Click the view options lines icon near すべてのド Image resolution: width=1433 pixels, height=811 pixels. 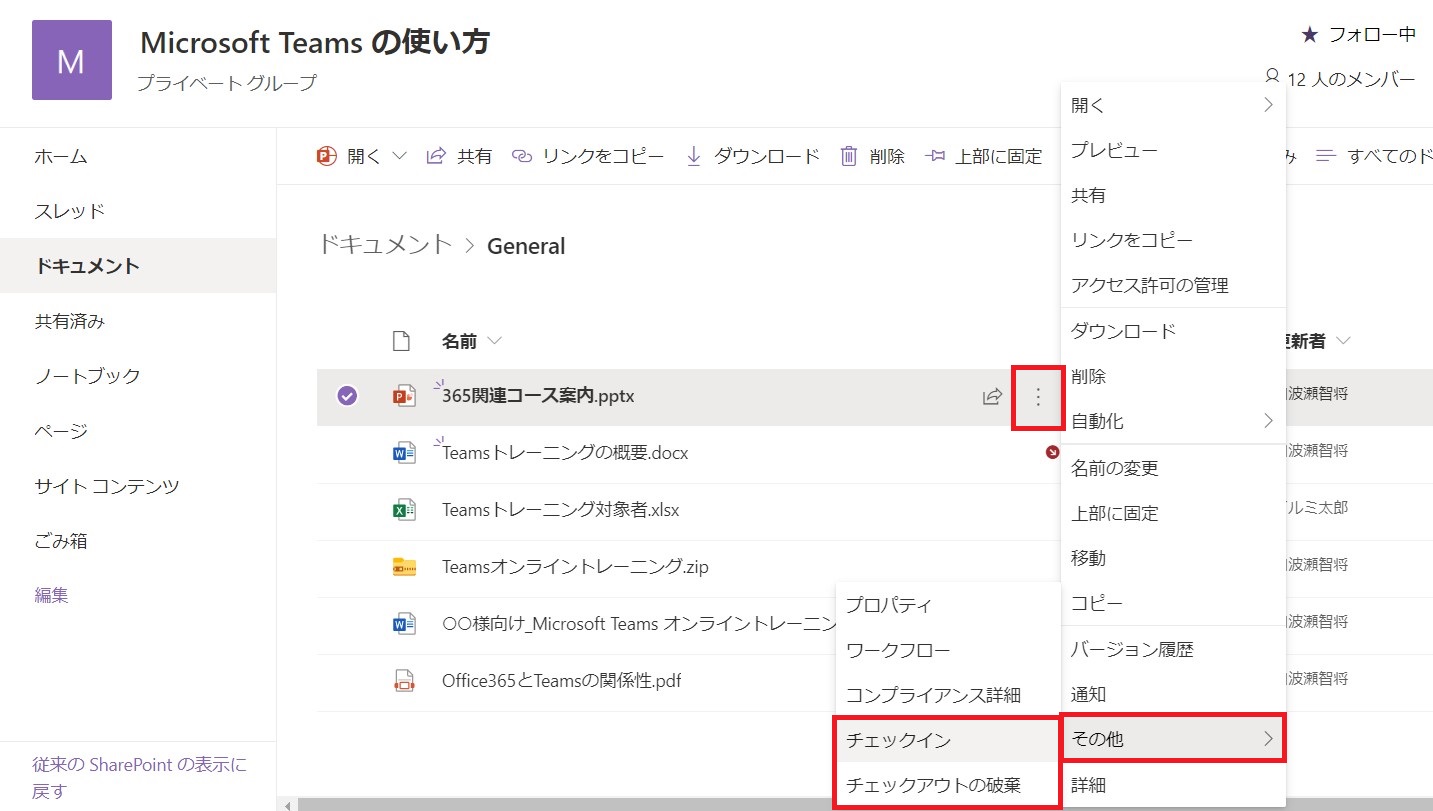tap(1326, 156)
